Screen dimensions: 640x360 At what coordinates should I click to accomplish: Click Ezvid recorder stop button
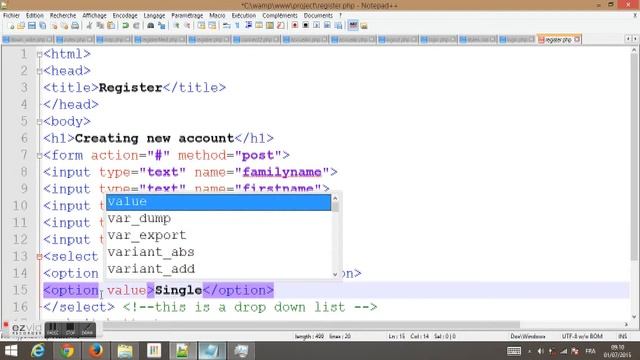coord(70,329)
